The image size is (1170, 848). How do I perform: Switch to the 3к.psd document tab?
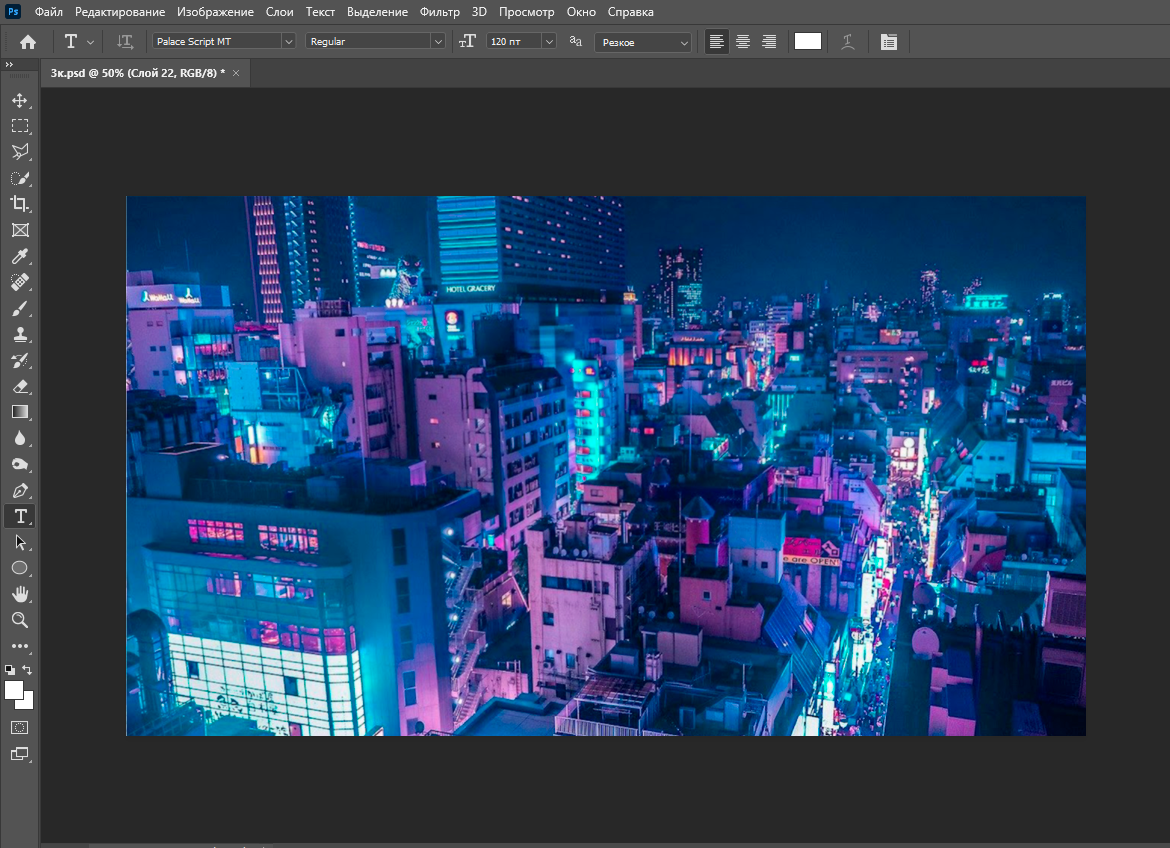point(137,73)
